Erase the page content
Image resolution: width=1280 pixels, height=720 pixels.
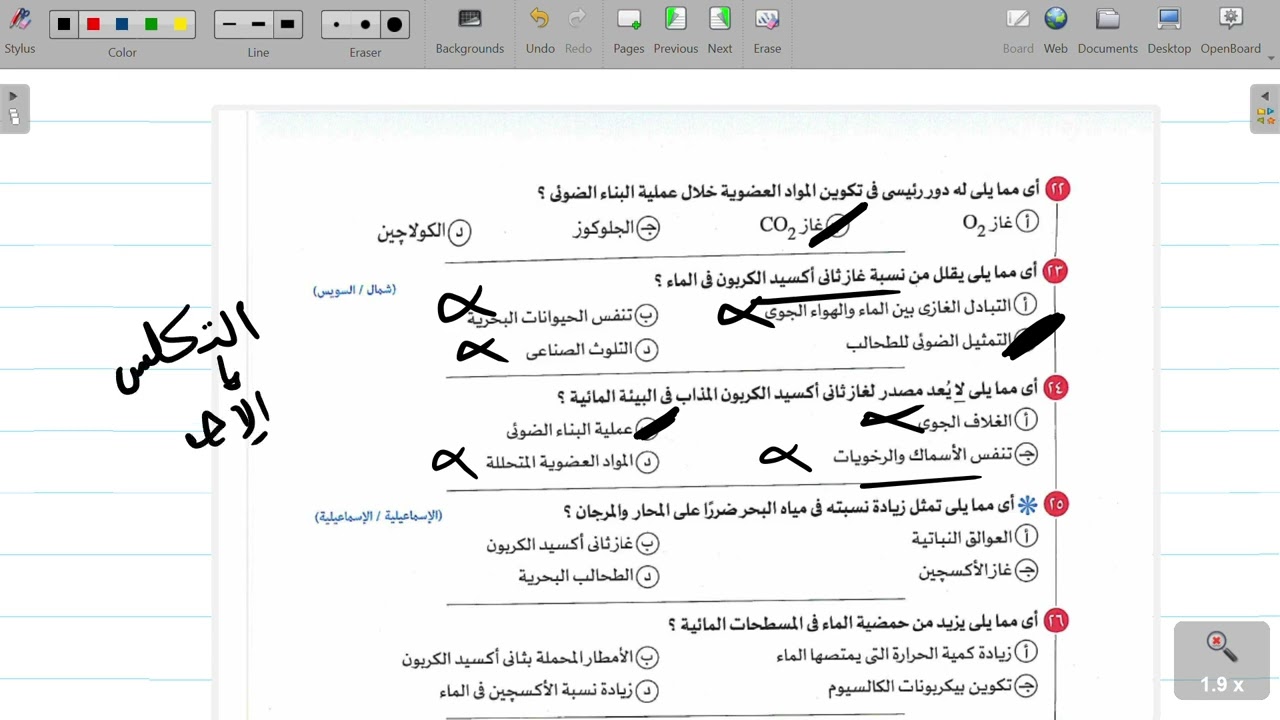tap(767, 30)
